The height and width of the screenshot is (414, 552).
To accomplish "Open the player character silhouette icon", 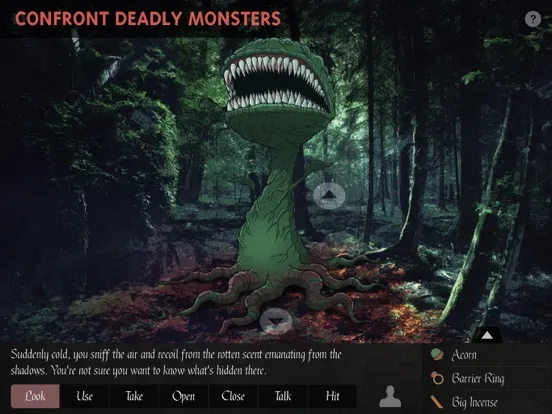I will [390, 396].
